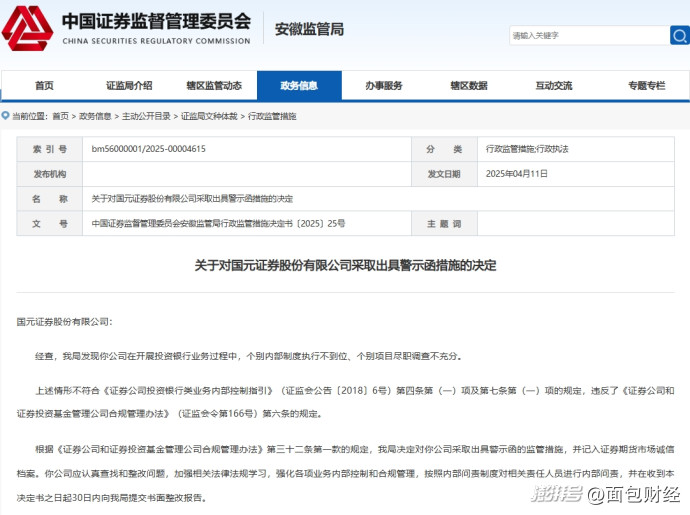
Task: Click 主动公开目录 breadcrumb link
Action: (146, 116)
